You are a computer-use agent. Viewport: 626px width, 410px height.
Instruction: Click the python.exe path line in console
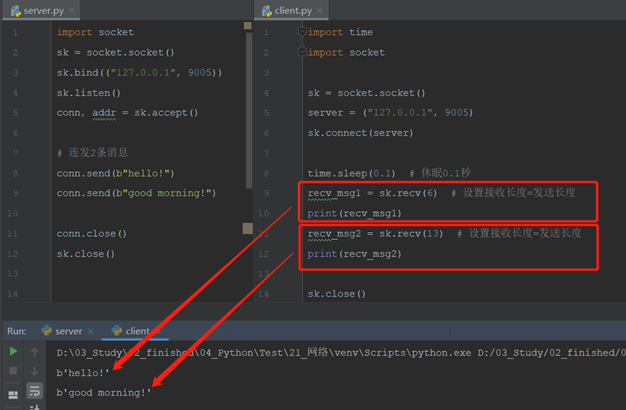click(x=341, y=353)
